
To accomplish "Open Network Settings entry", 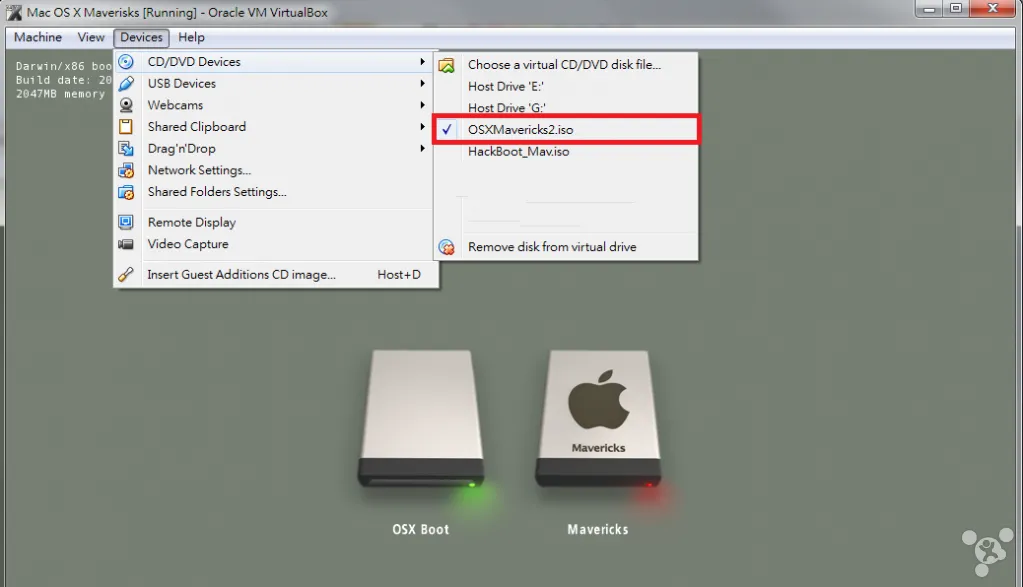I will [x=273, y=170].
